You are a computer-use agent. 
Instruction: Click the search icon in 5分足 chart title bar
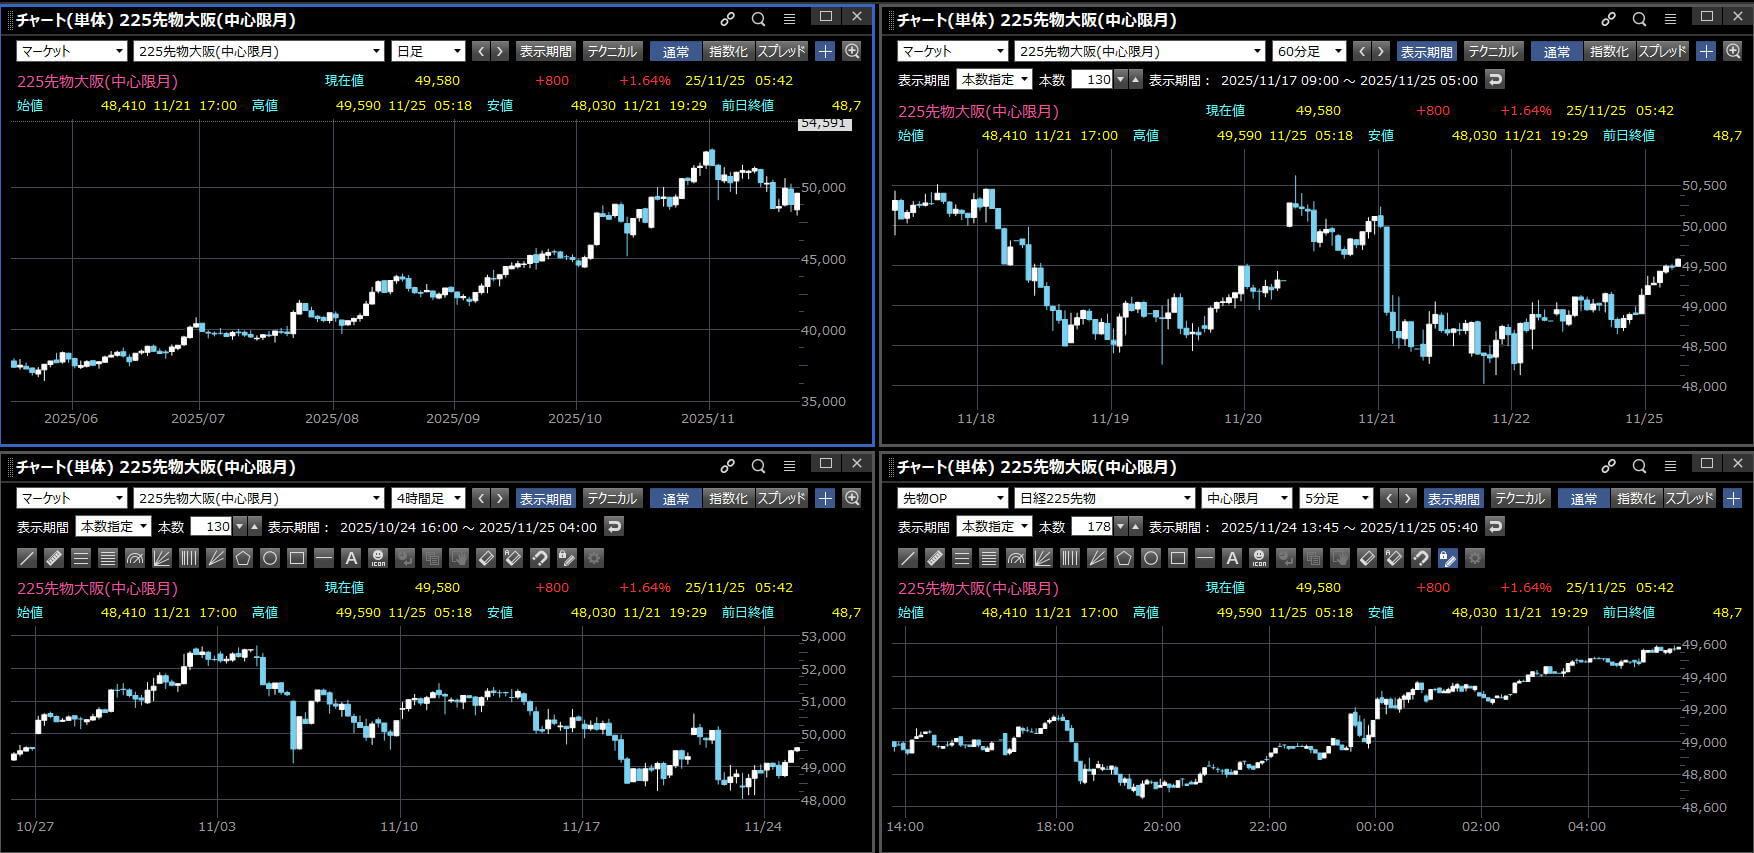(1639, 466)
